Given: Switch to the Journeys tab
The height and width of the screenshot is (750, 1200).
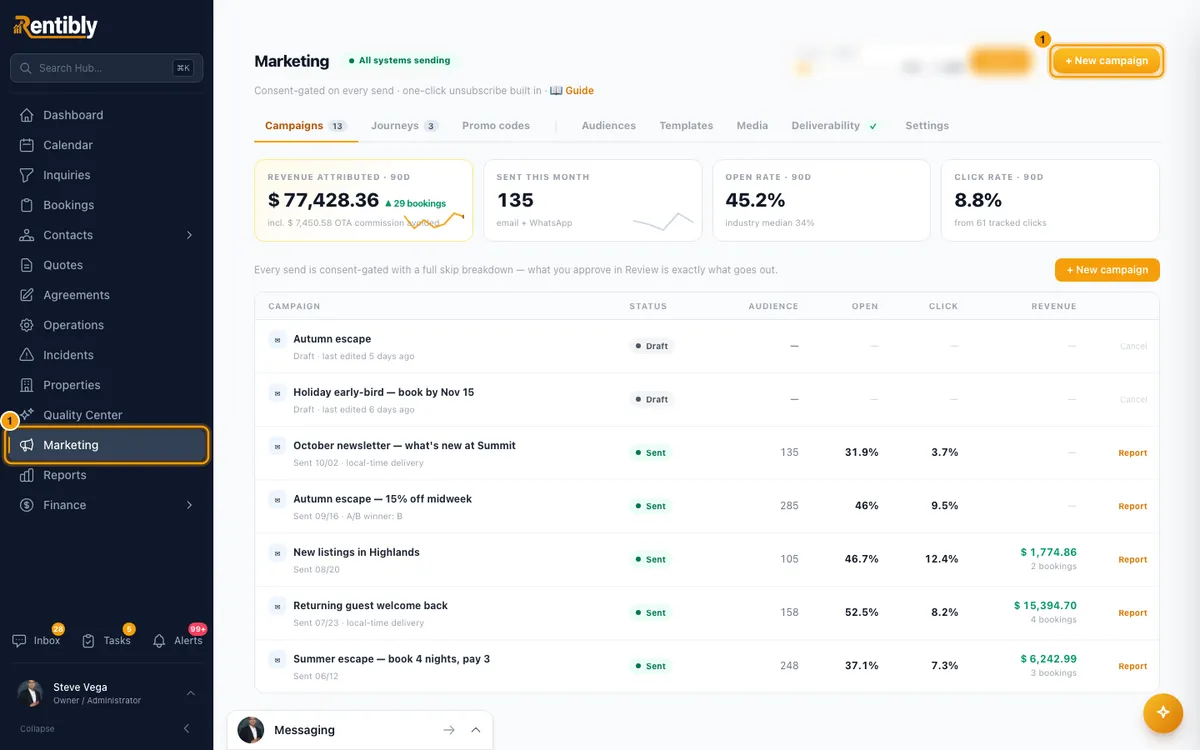Looking at the screenshot, I should click(404, 126).
